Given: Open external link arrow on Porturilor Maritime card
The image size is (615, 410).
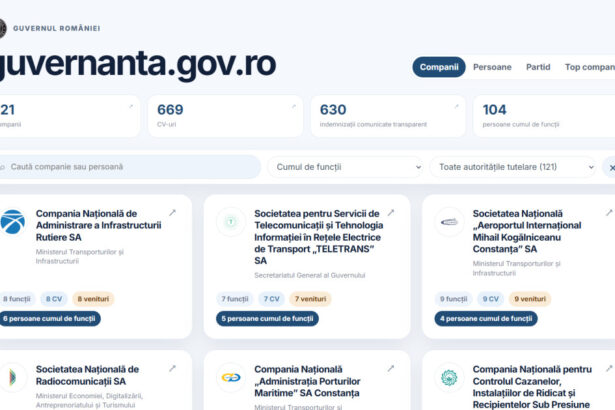Looking at the screenshot, I should click(x=391, y=368).
